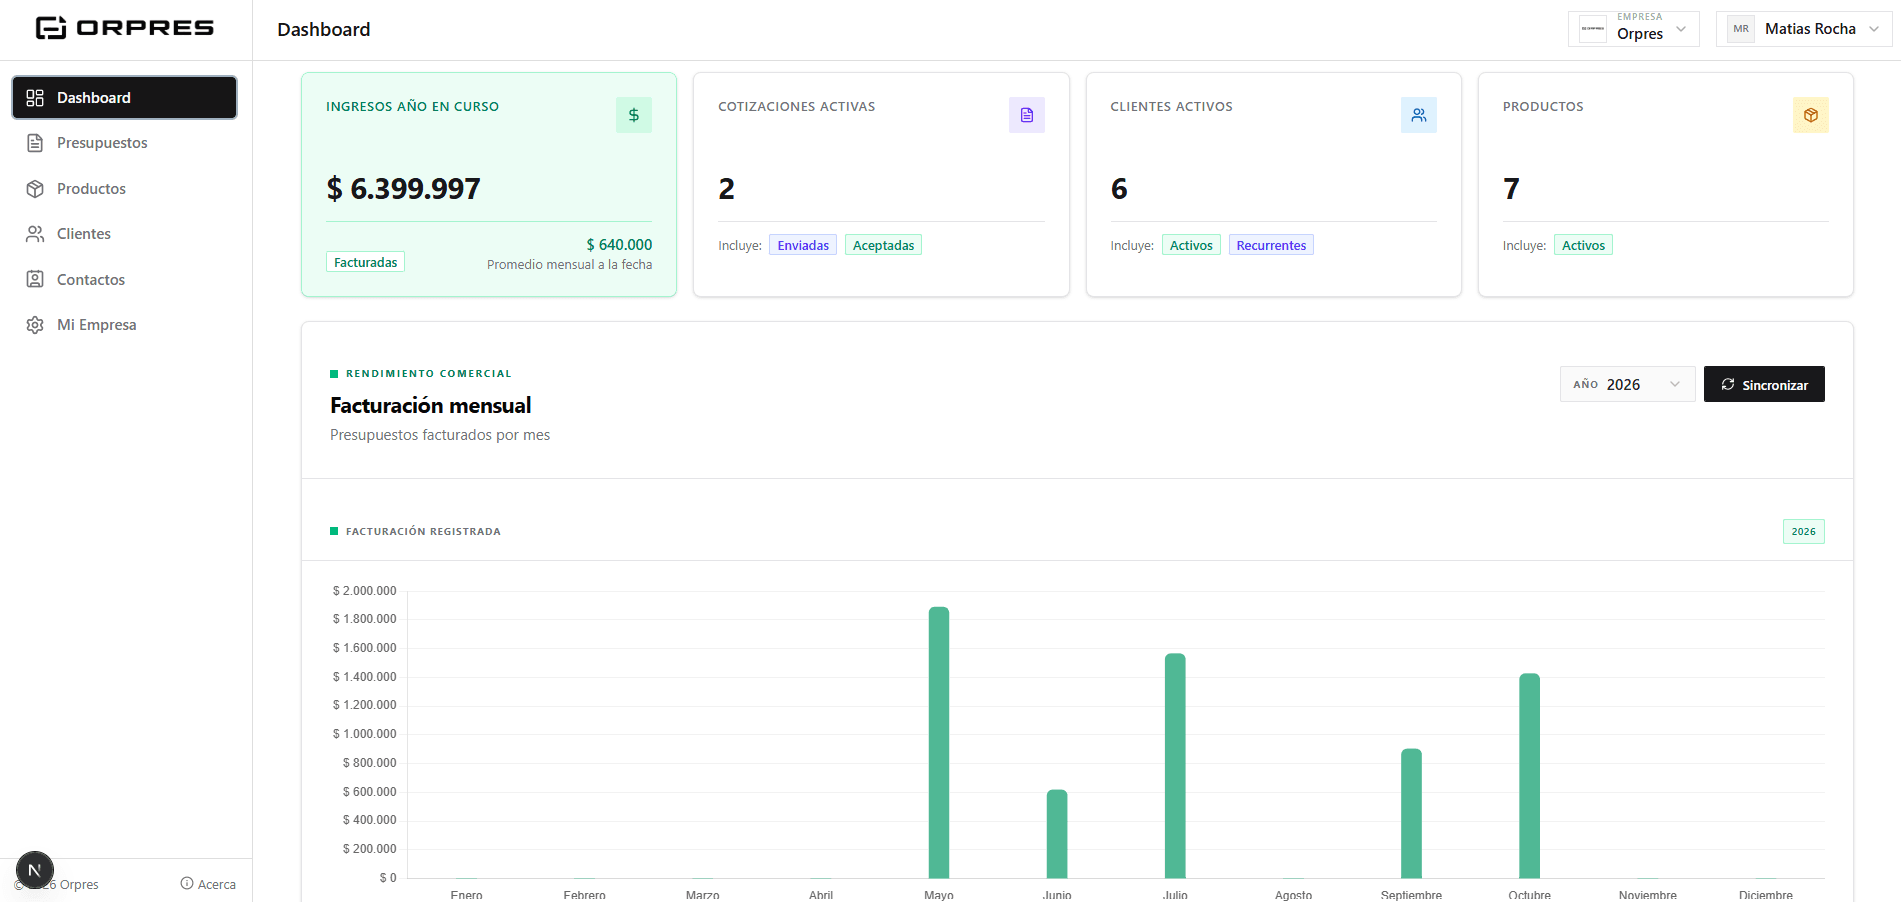Click the Enviadas tag
Viewport: 1901px width, 902px height.
pos(803,246)
